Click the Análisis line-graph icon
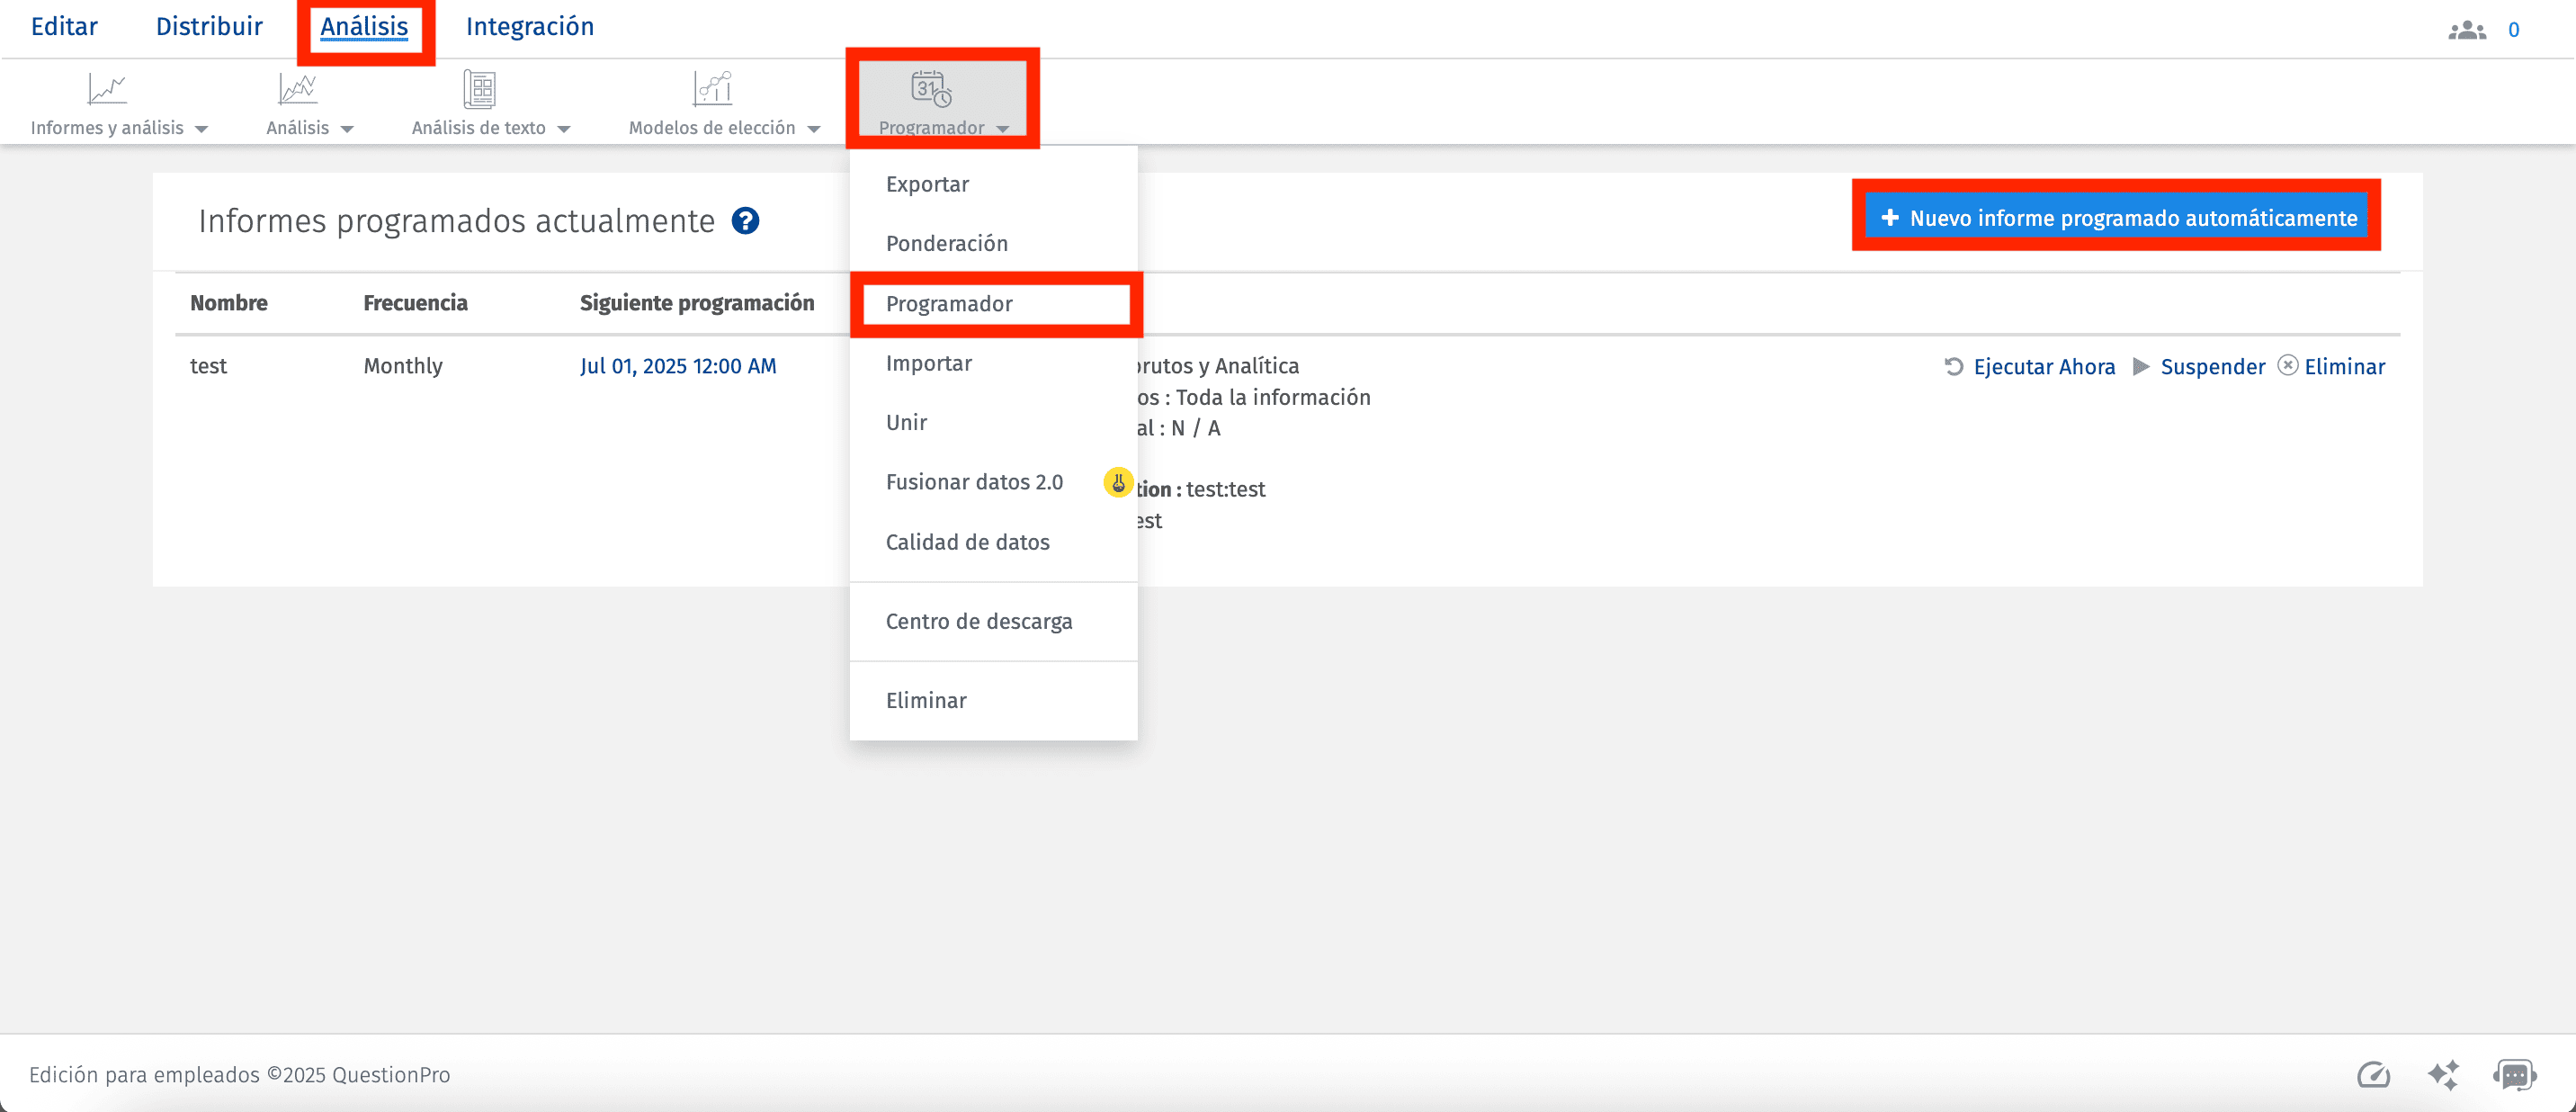 point(296,88)
